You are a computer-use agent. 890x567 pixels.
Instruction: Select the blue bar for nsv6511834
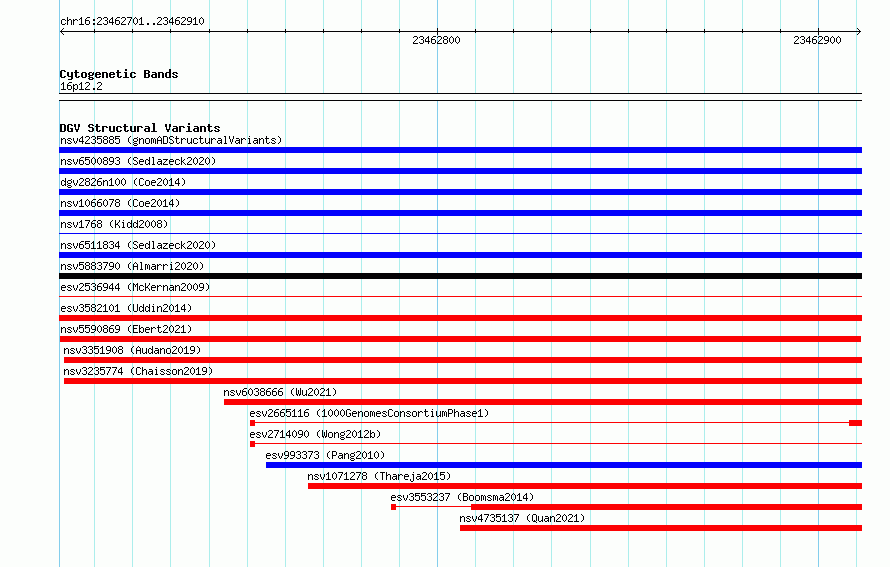(460, 255)
